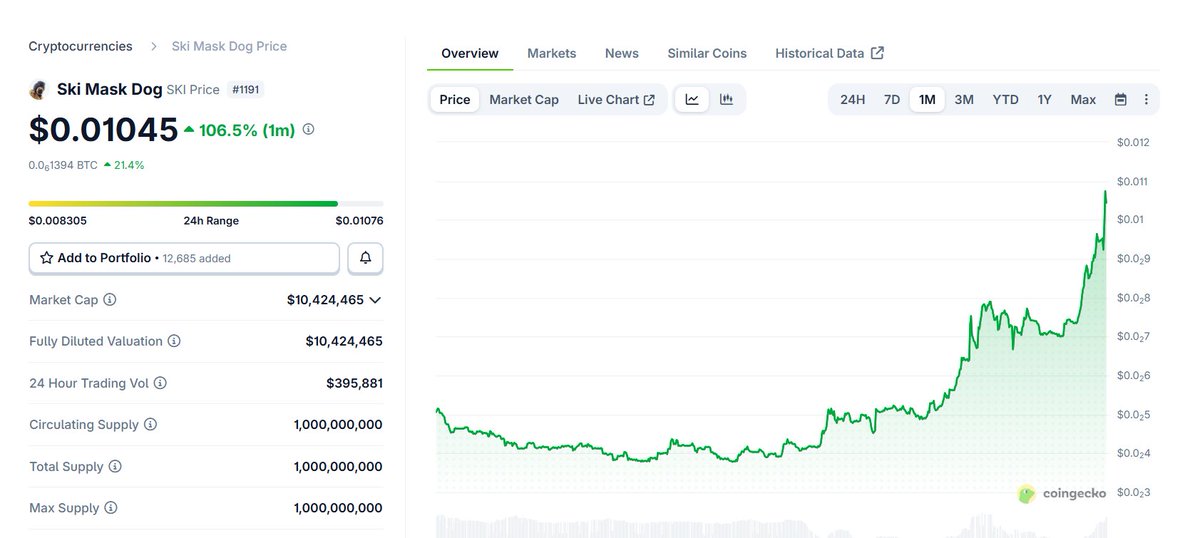Open the price alert bell icon
The image size is (1200, 538).
tap(365, 258)
